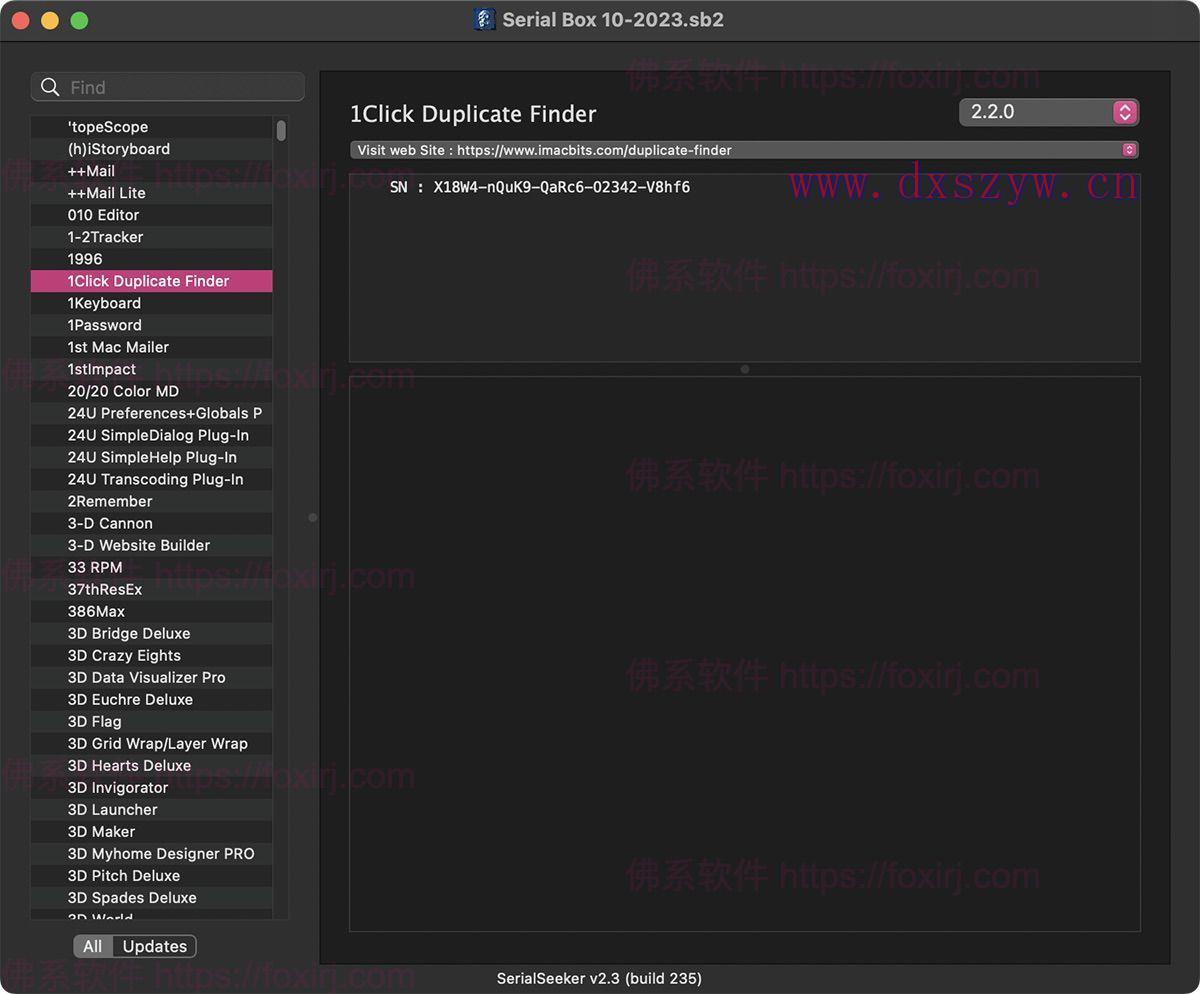
Task: Select 1-2Tracker in the list
Action: 151,237
